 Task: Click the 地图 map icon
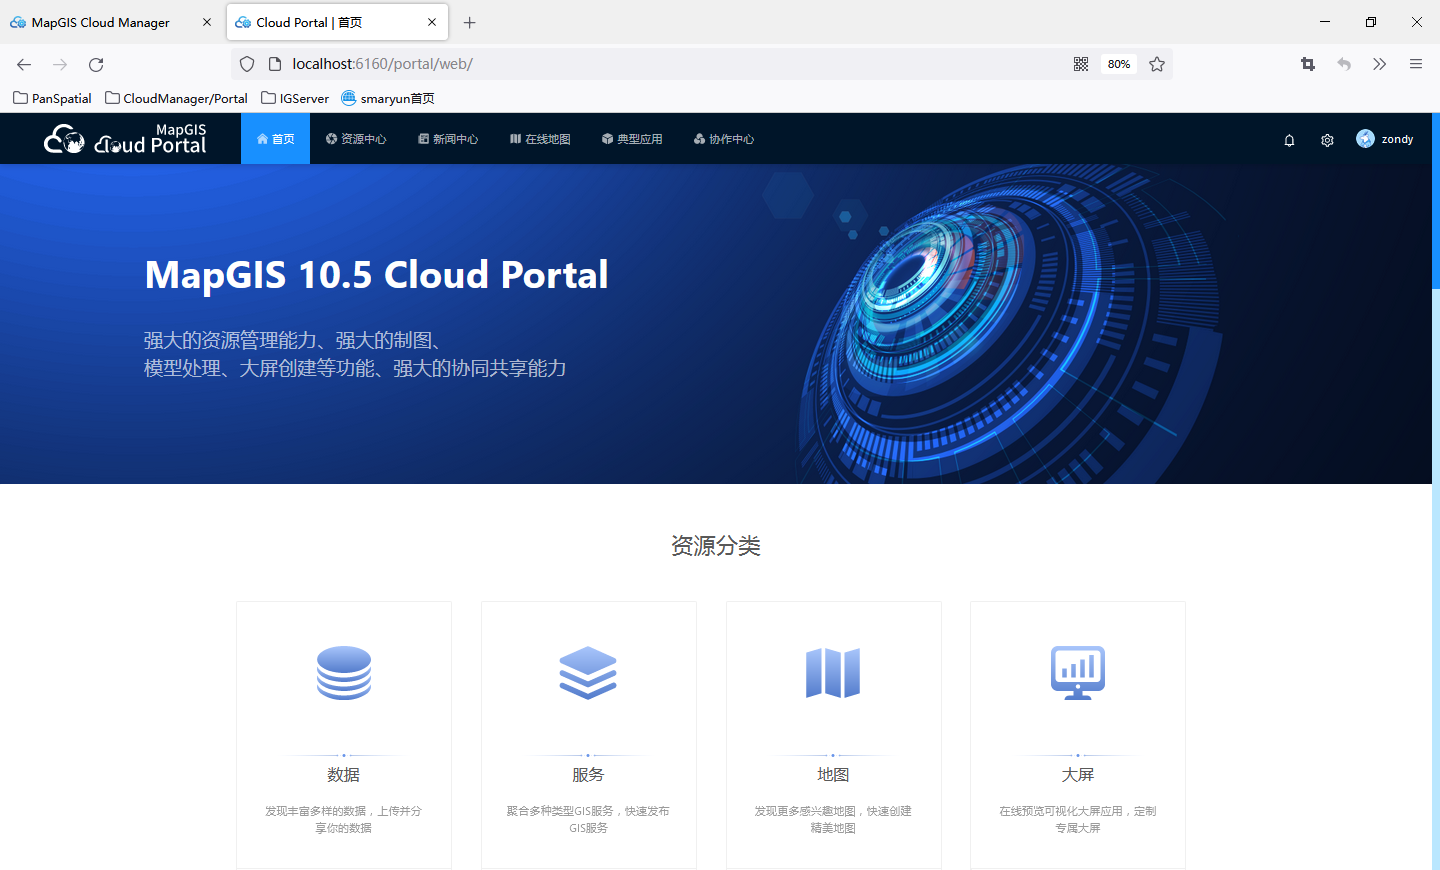point(833,672)
